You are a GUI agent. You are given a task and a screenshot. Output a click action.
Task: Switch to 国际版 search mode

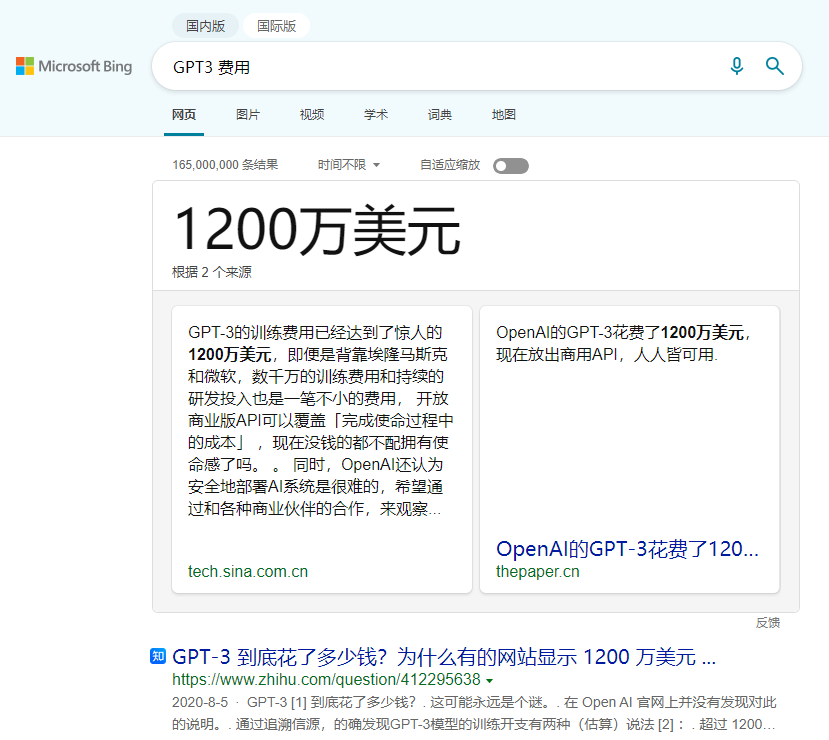[x=276, y=26]
